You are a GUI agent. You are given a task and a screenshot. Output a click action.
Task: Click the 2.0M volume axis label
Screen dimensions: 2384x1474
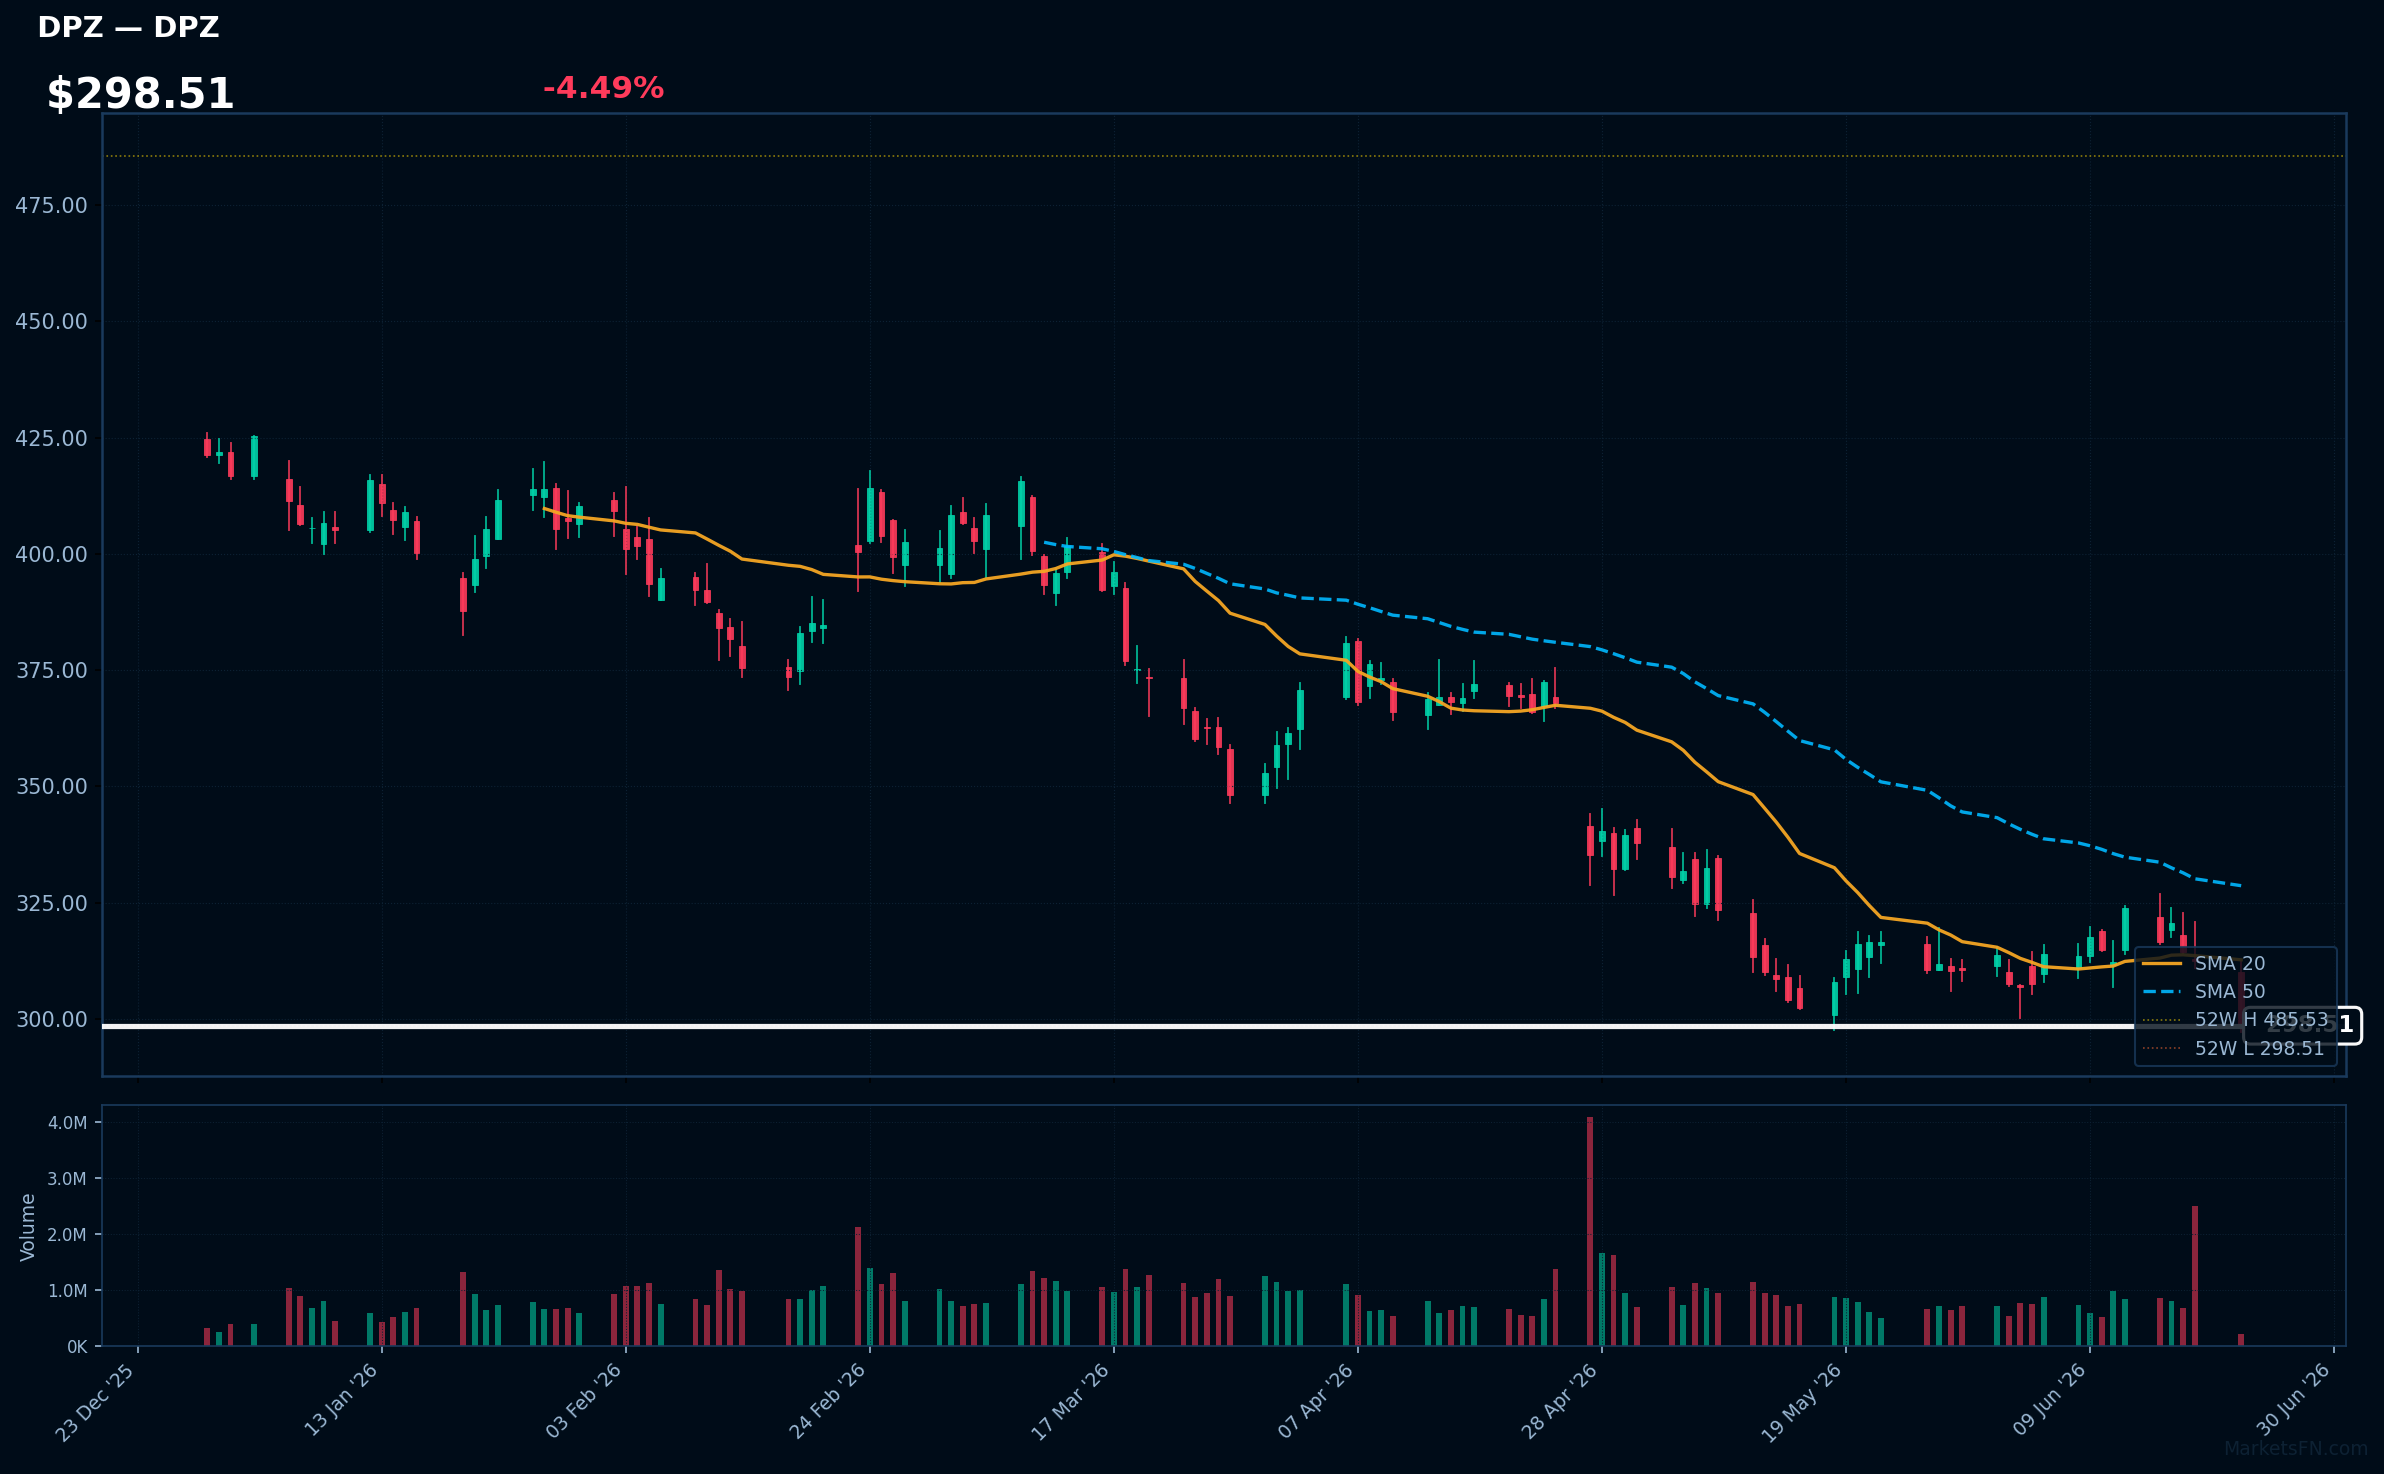tap(67, 1234)
